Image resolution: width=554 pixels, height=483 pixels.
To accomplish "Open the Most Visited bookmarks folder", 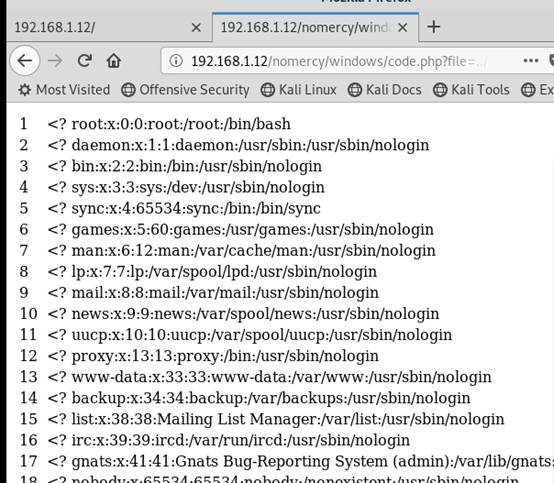I will pyautogui.click(x=64, y=90).
